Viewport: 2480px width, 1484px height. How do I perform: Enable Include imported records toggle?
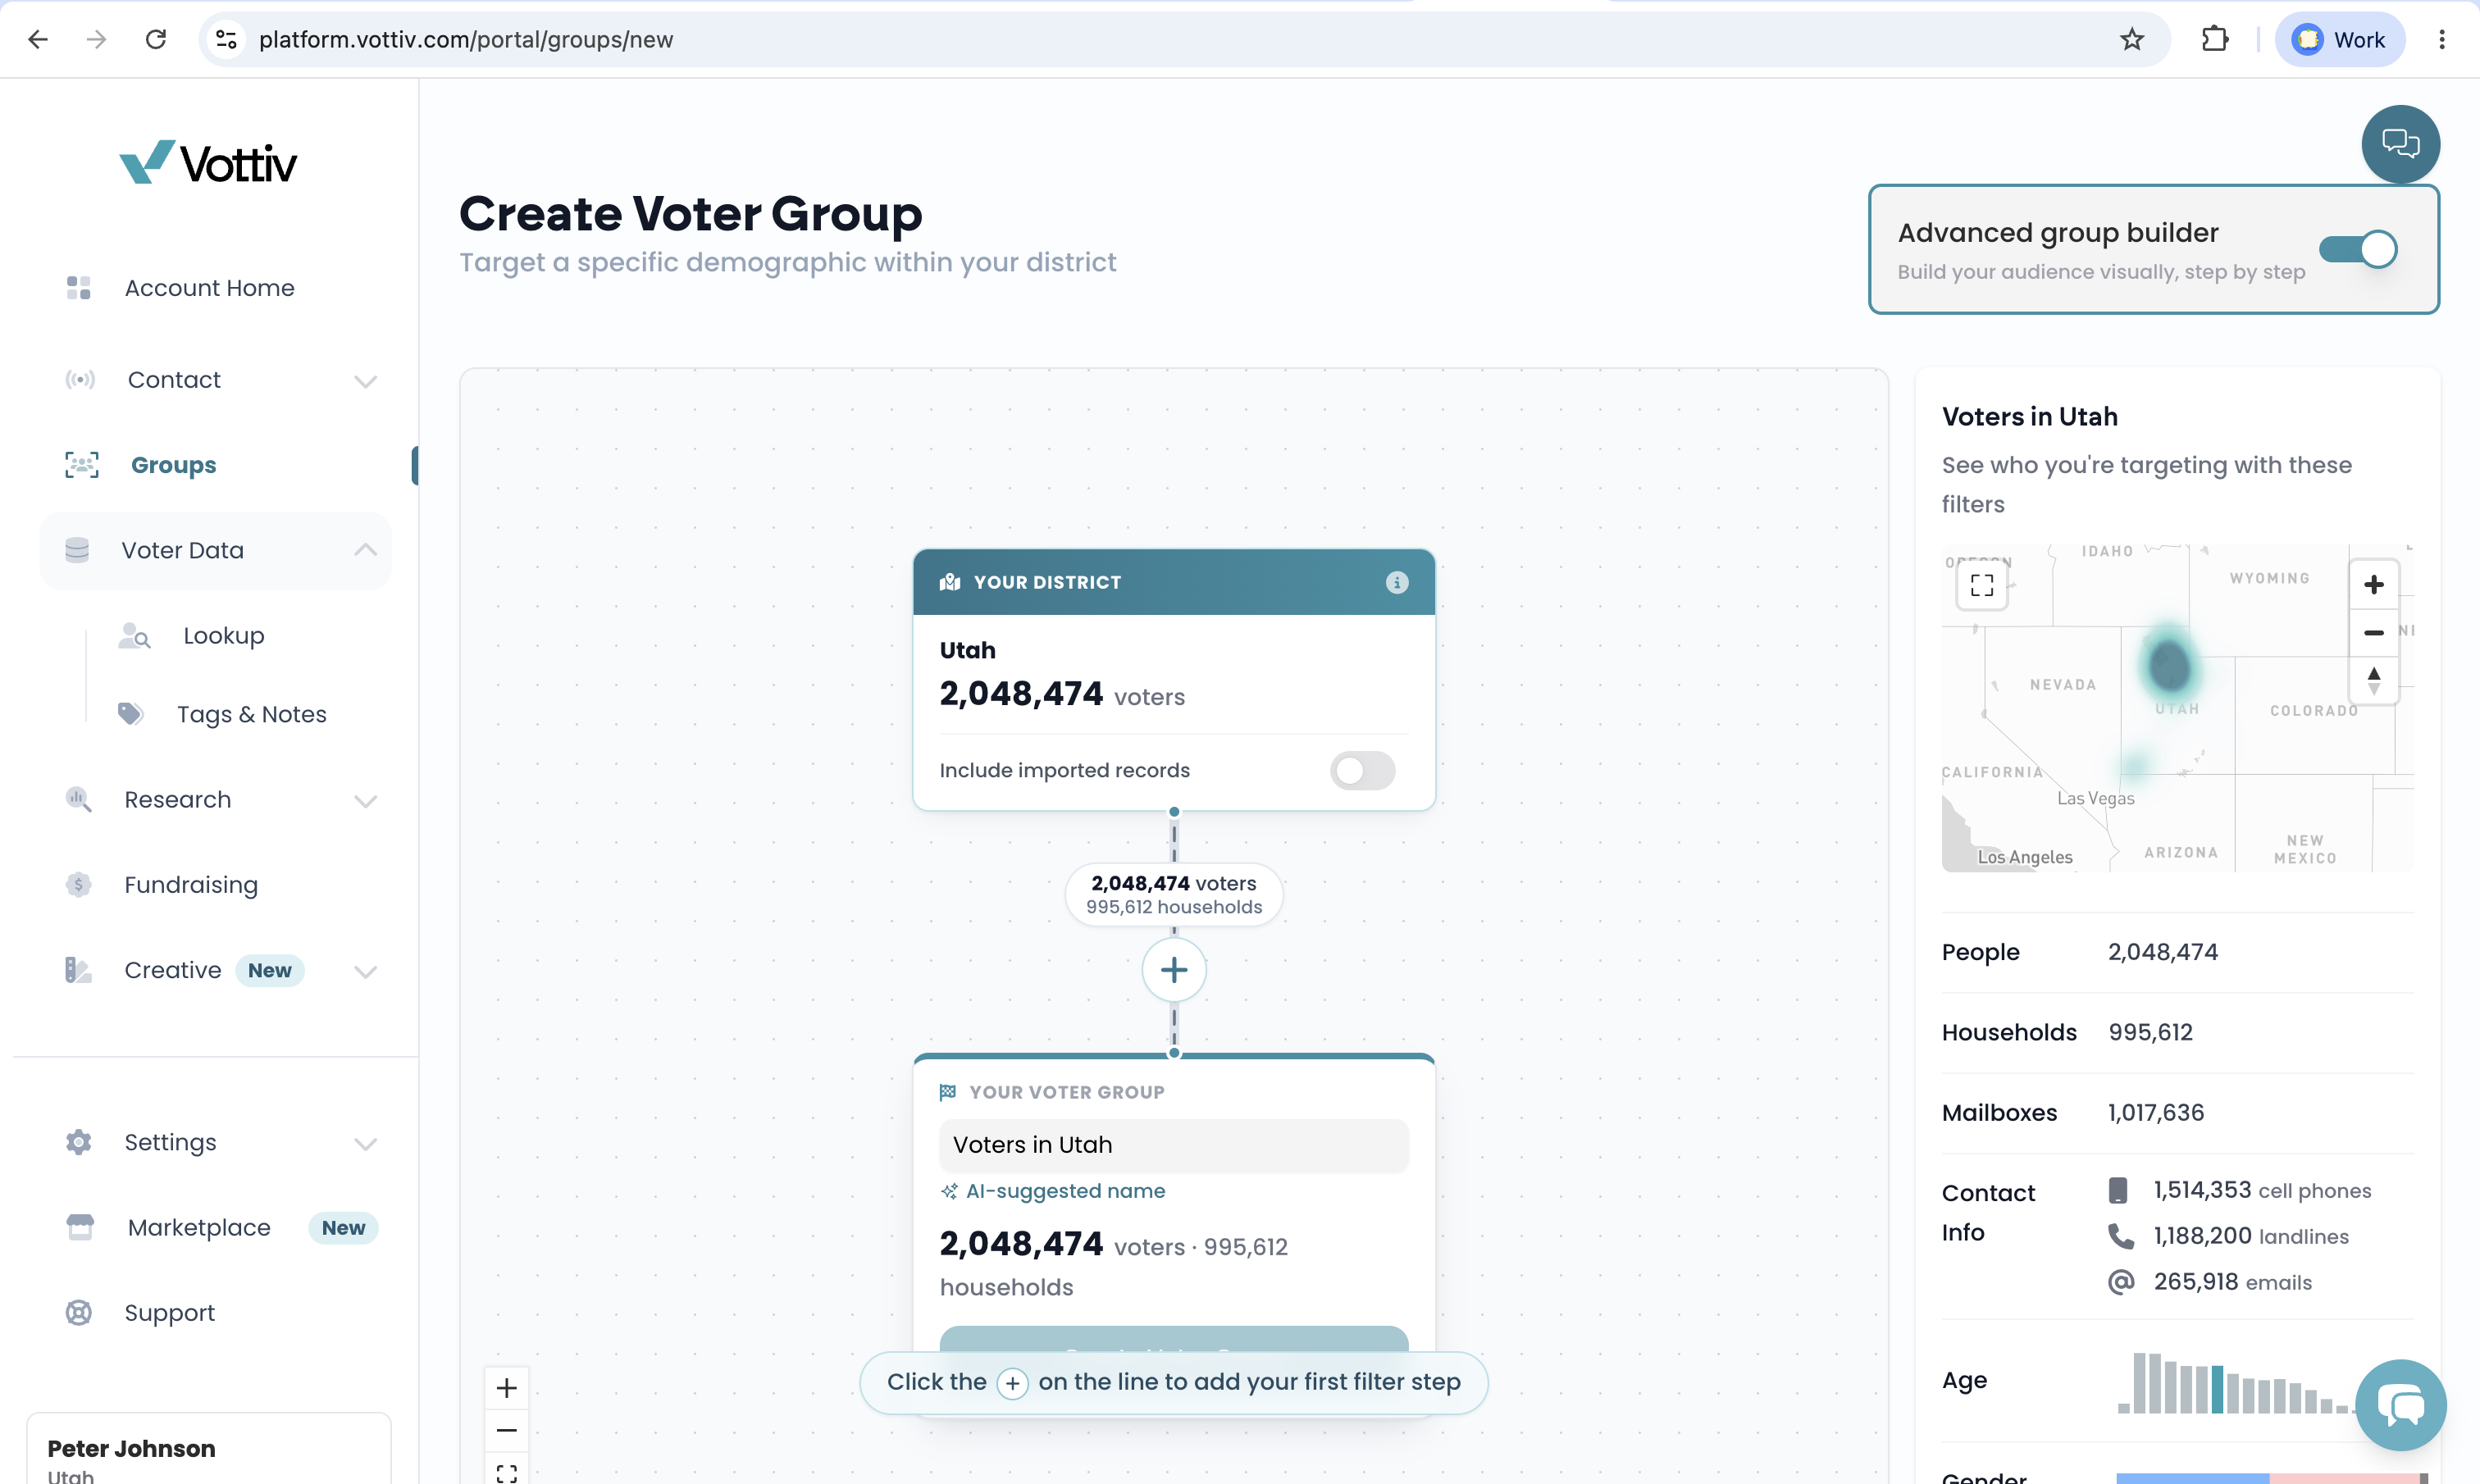1362,770
